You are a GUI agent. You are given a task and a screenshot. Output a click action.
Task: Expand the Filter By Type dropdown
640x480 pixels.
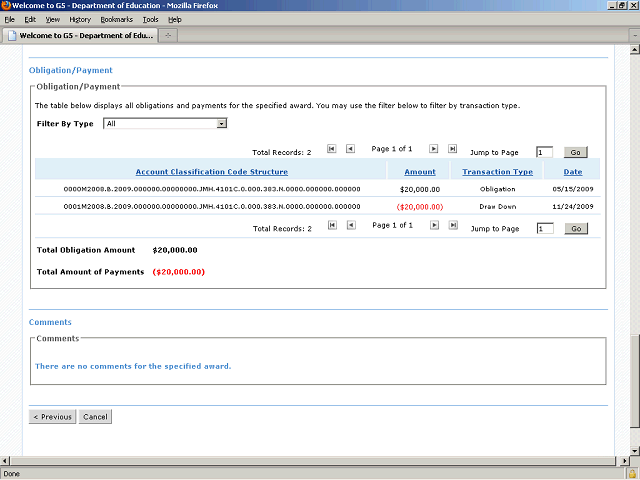222,124
